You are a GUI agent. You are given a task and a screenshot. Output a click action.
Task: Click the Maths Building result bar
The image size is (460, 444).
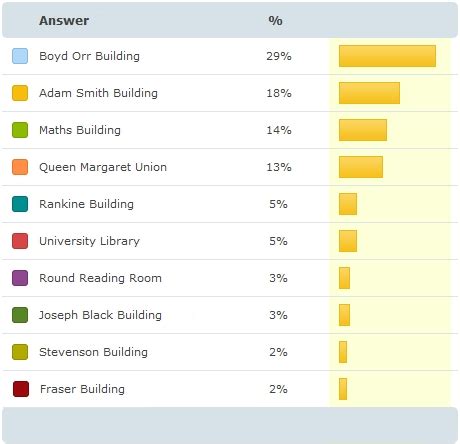[x=363, y=130]
